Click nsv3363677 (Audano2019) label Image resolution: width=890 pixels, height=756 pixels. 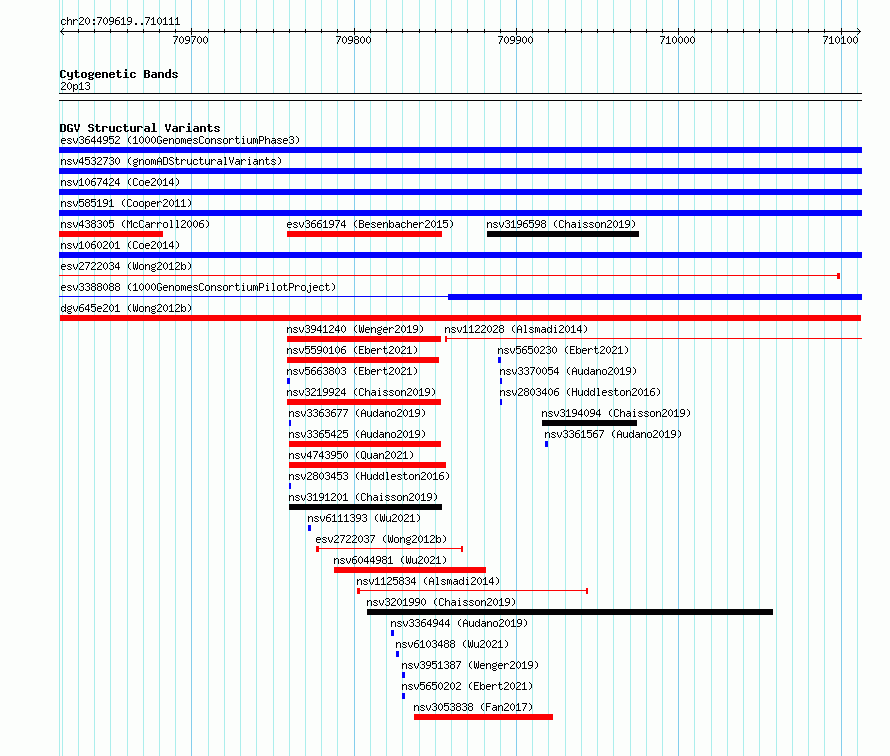point(357,413)
